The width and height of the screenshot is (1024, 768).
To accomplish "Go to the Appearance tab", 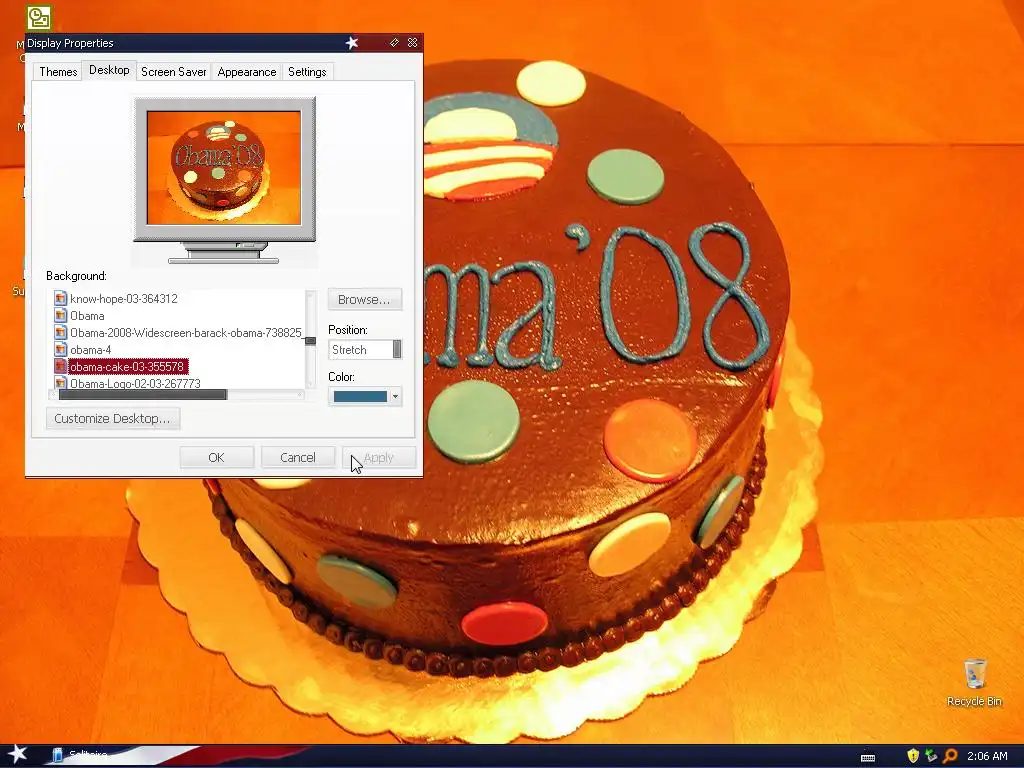I will click(x=247, y=72).
